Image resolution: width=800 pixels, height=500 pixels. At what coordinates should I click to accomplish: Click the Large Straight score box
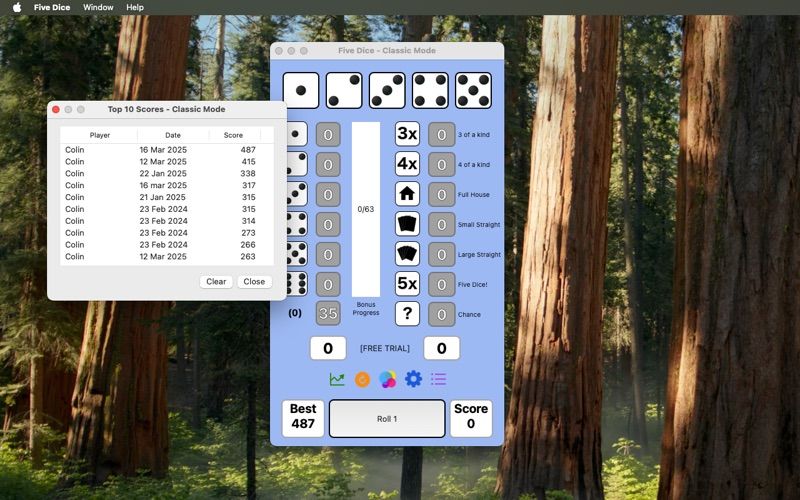pyautogui.click(x=441, y=255)
